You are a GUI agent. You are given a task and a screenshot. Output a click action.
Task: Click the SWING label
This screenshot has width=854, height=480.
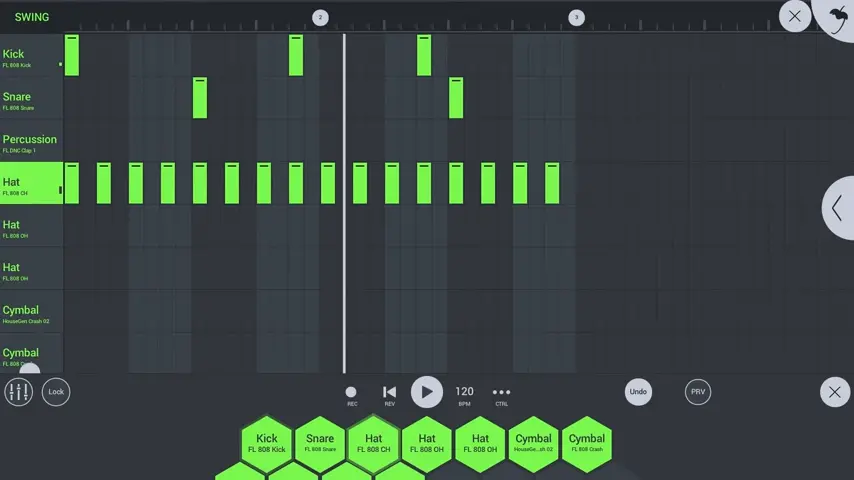[x=32, y=17]
